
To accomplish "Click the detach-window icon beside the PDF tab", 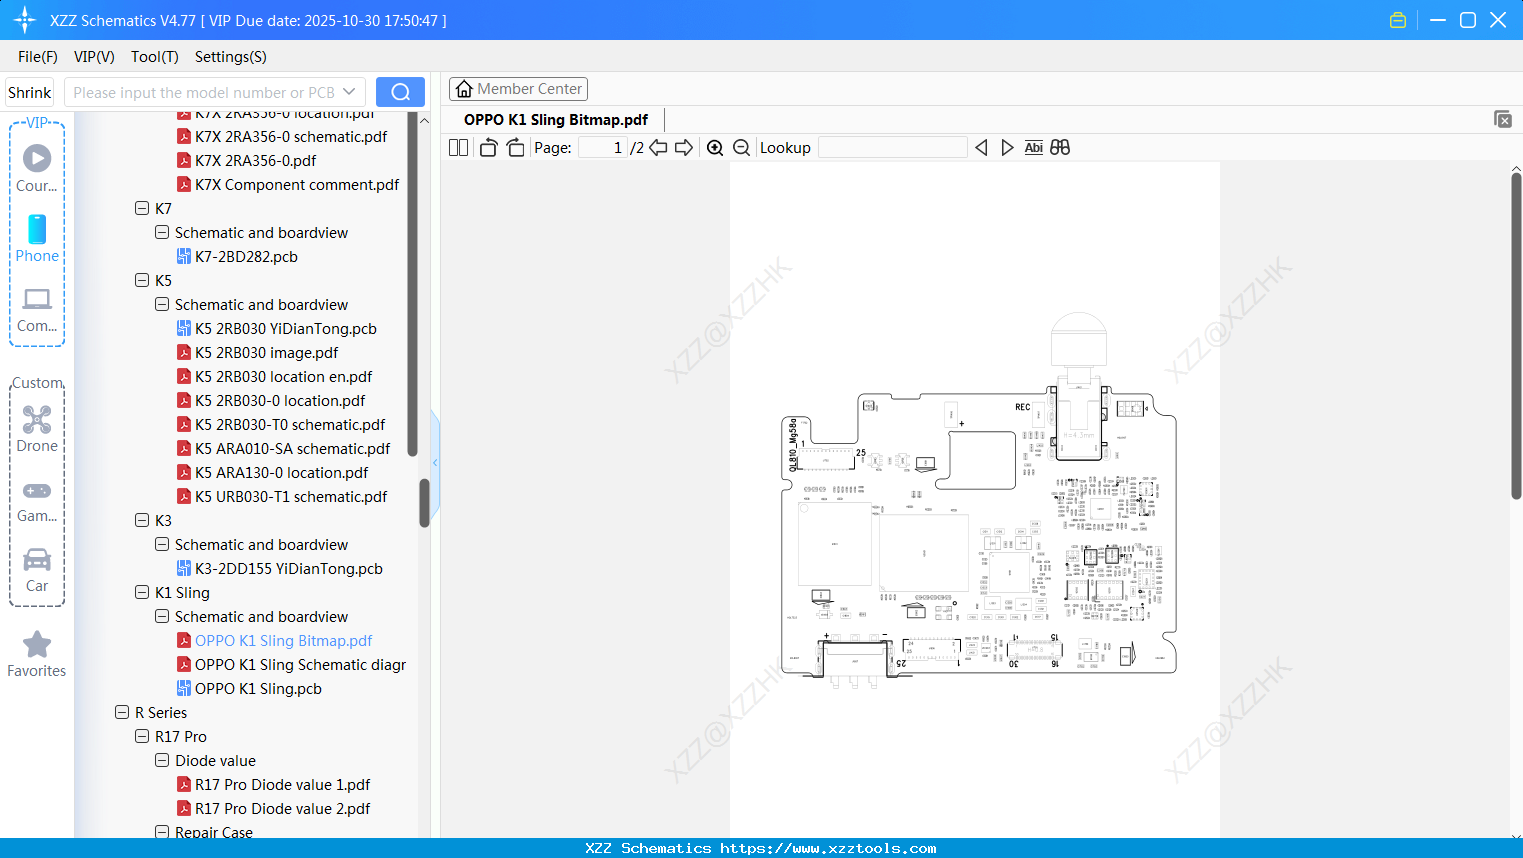I will point(1503,119).
